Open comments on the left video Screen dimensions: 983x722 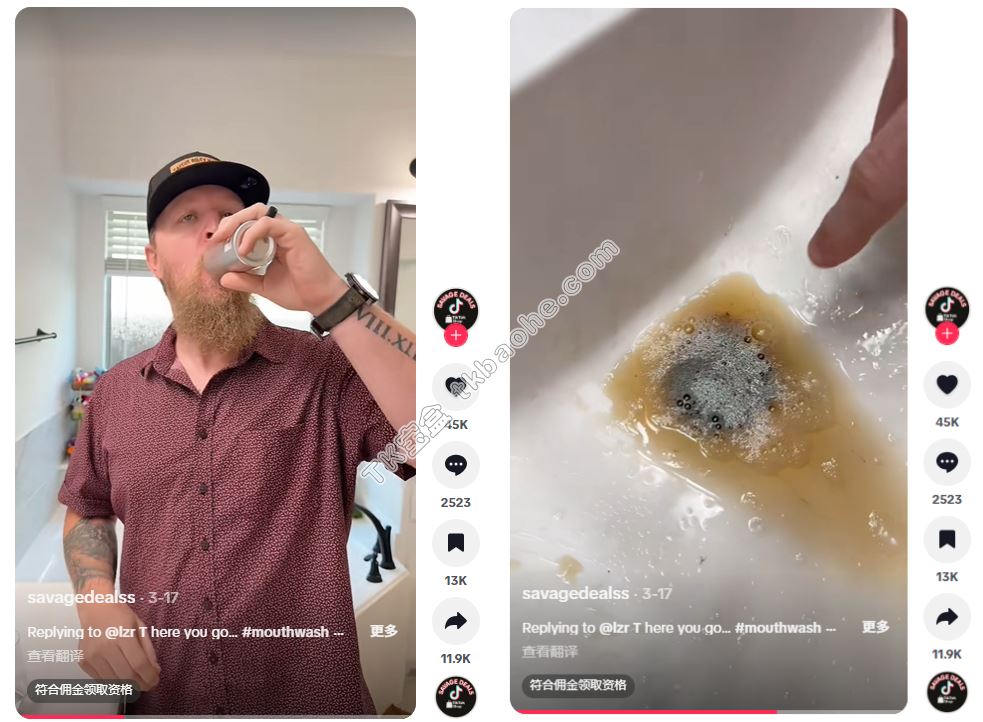click(456, 465)
